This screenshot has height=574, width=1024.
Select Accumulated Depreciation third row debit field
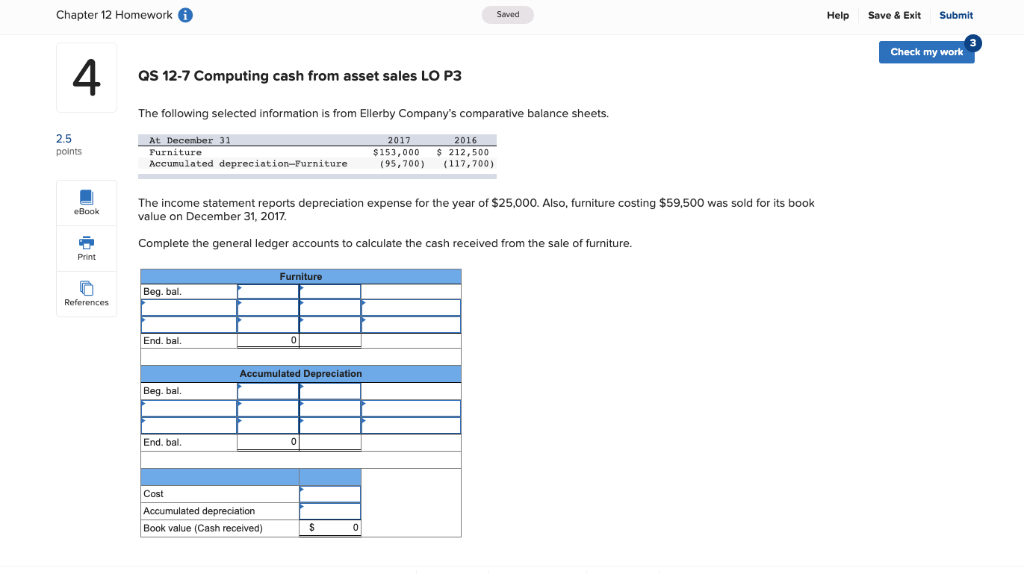(268, 425)
